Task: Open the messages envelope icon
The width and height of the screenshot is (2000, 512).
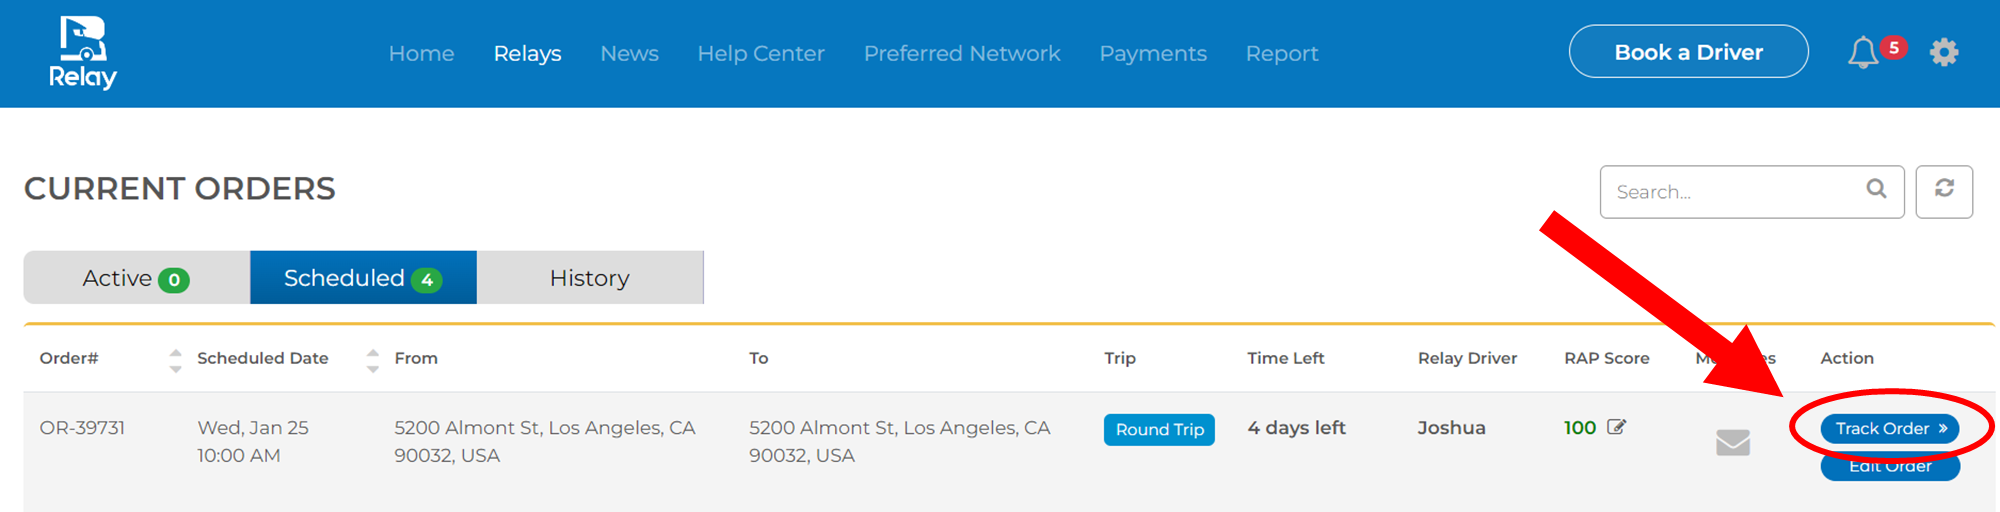Action: [1732, 442]
